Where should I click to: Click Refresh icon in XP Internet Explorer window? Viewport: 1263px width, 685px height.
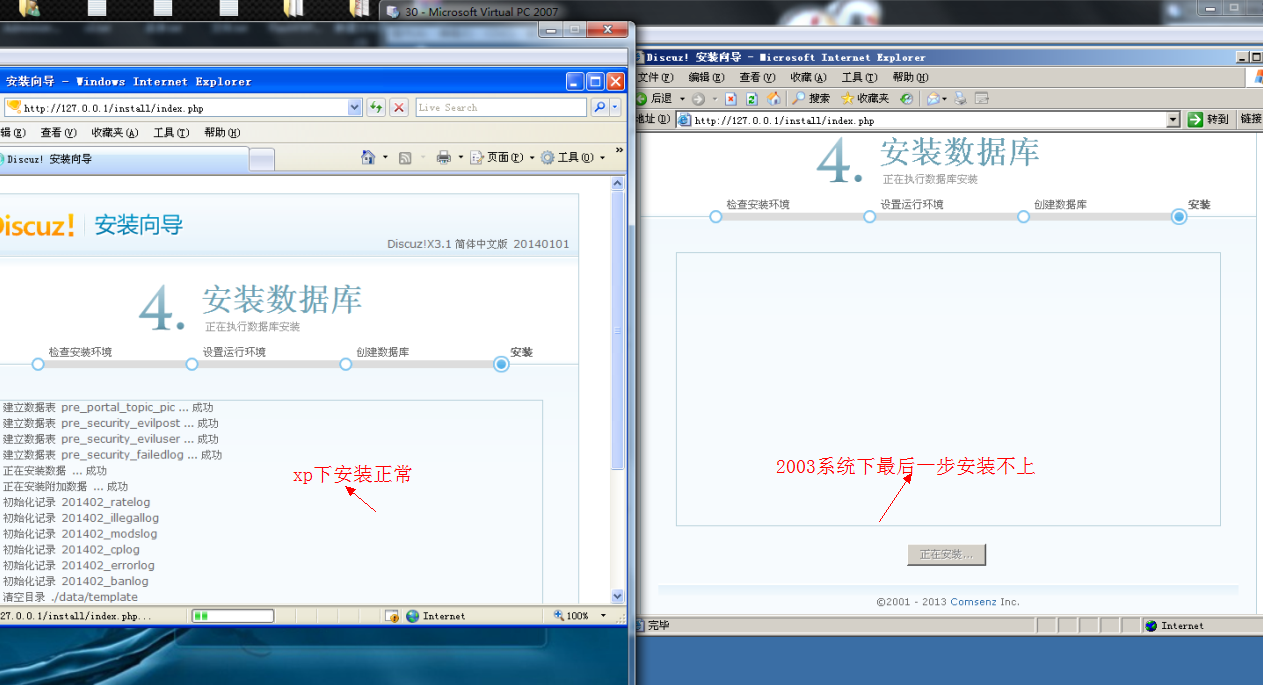coord(376,107)
